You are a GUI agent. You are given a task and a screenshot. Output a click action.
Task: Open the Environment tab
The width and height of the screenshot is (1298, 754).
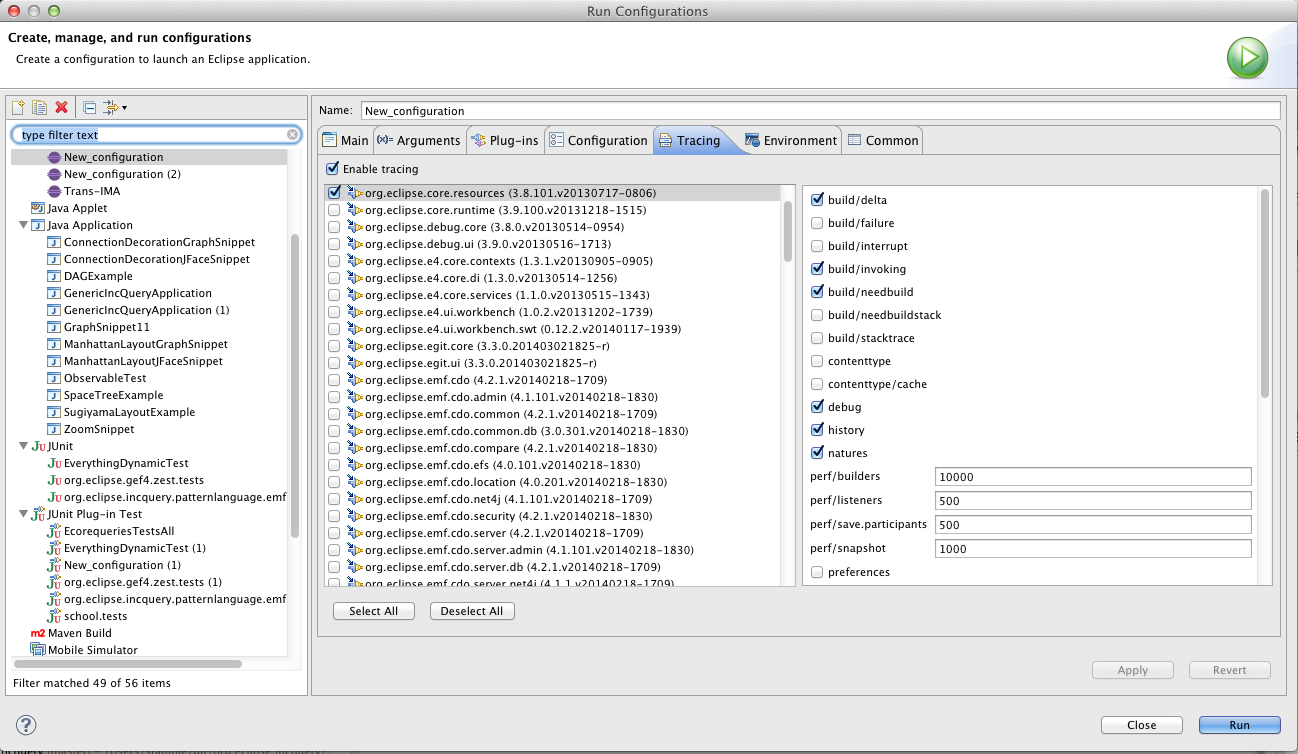[790, 140]
